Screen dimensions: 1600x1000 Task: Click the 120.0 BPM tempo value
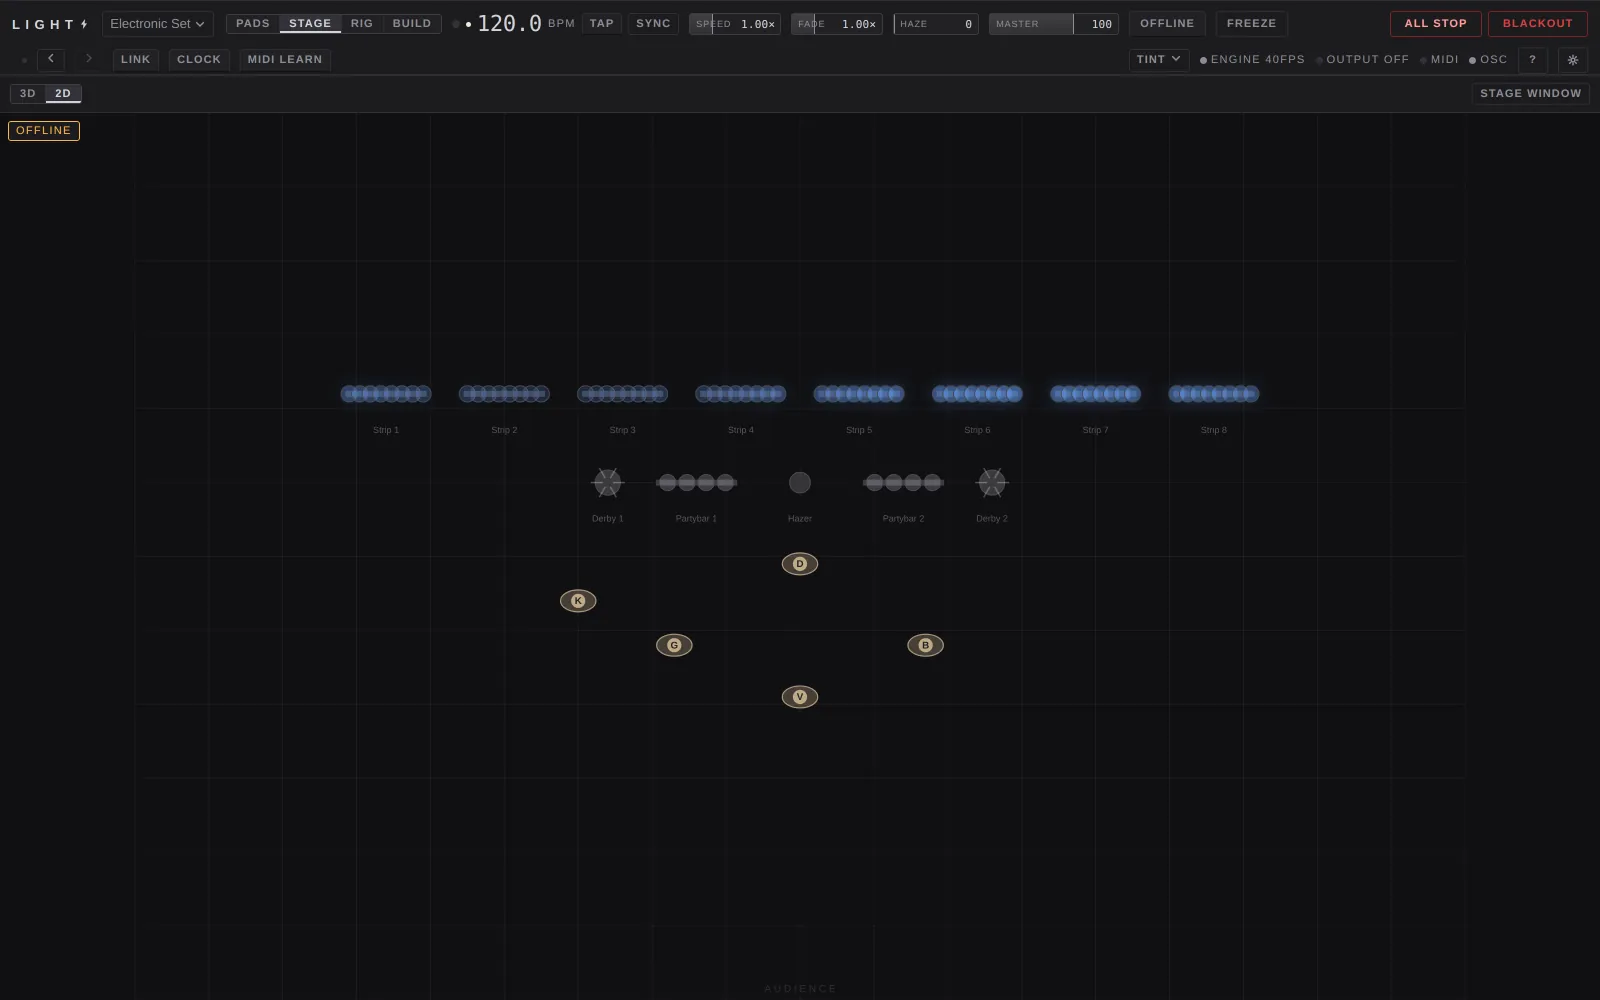click(510, 23)
